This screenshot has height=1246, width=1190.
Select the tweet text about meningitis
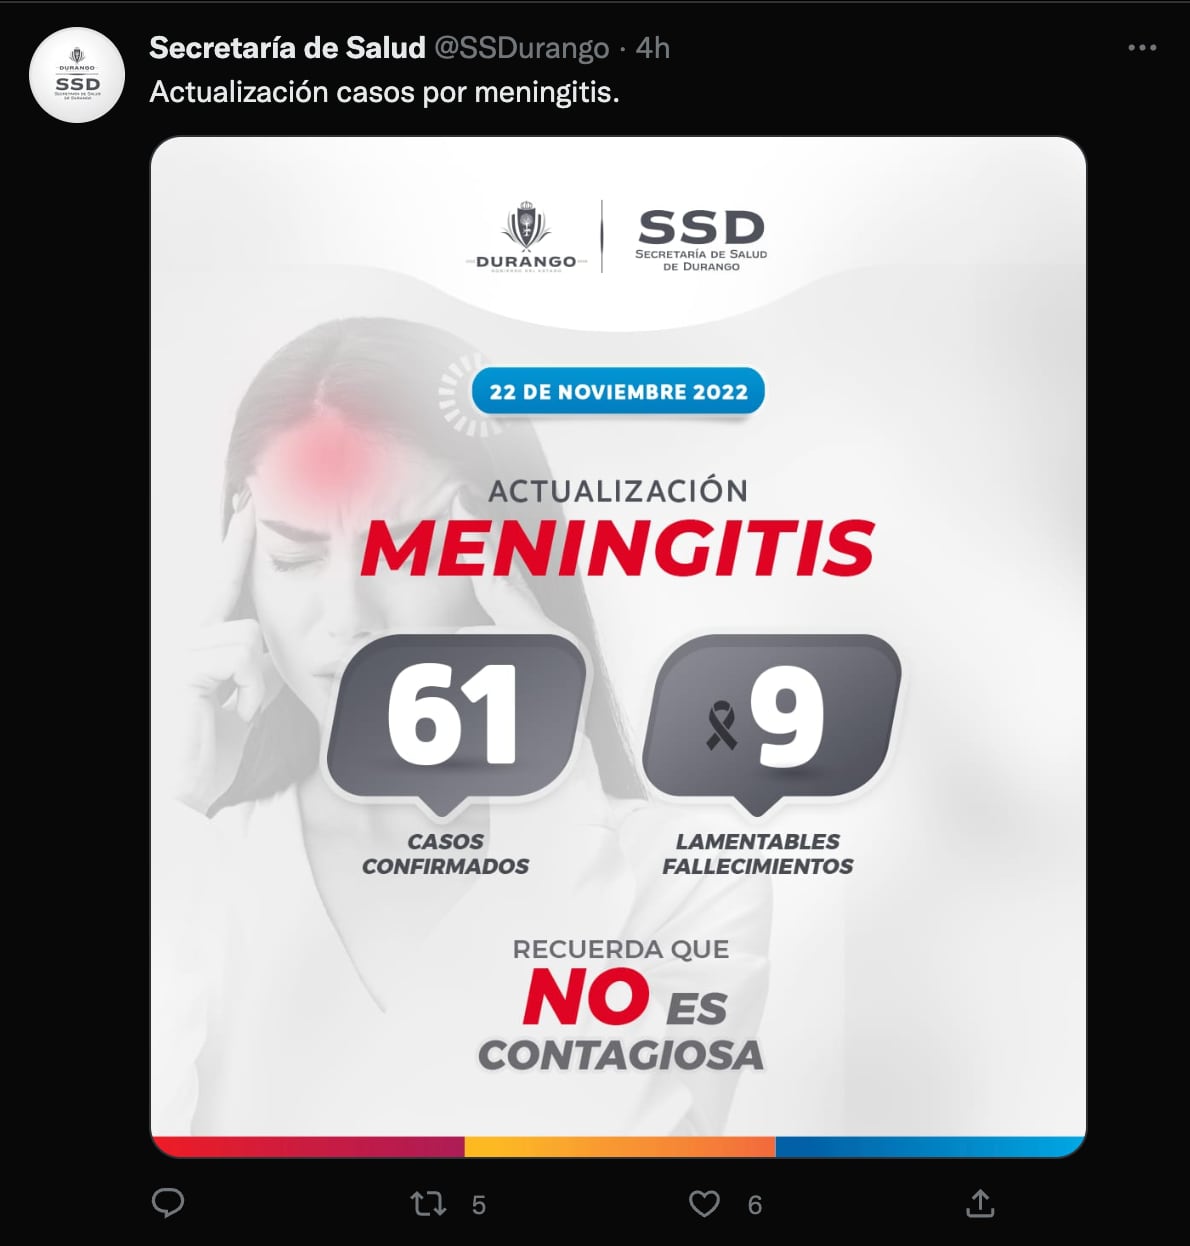pos(384,92)
